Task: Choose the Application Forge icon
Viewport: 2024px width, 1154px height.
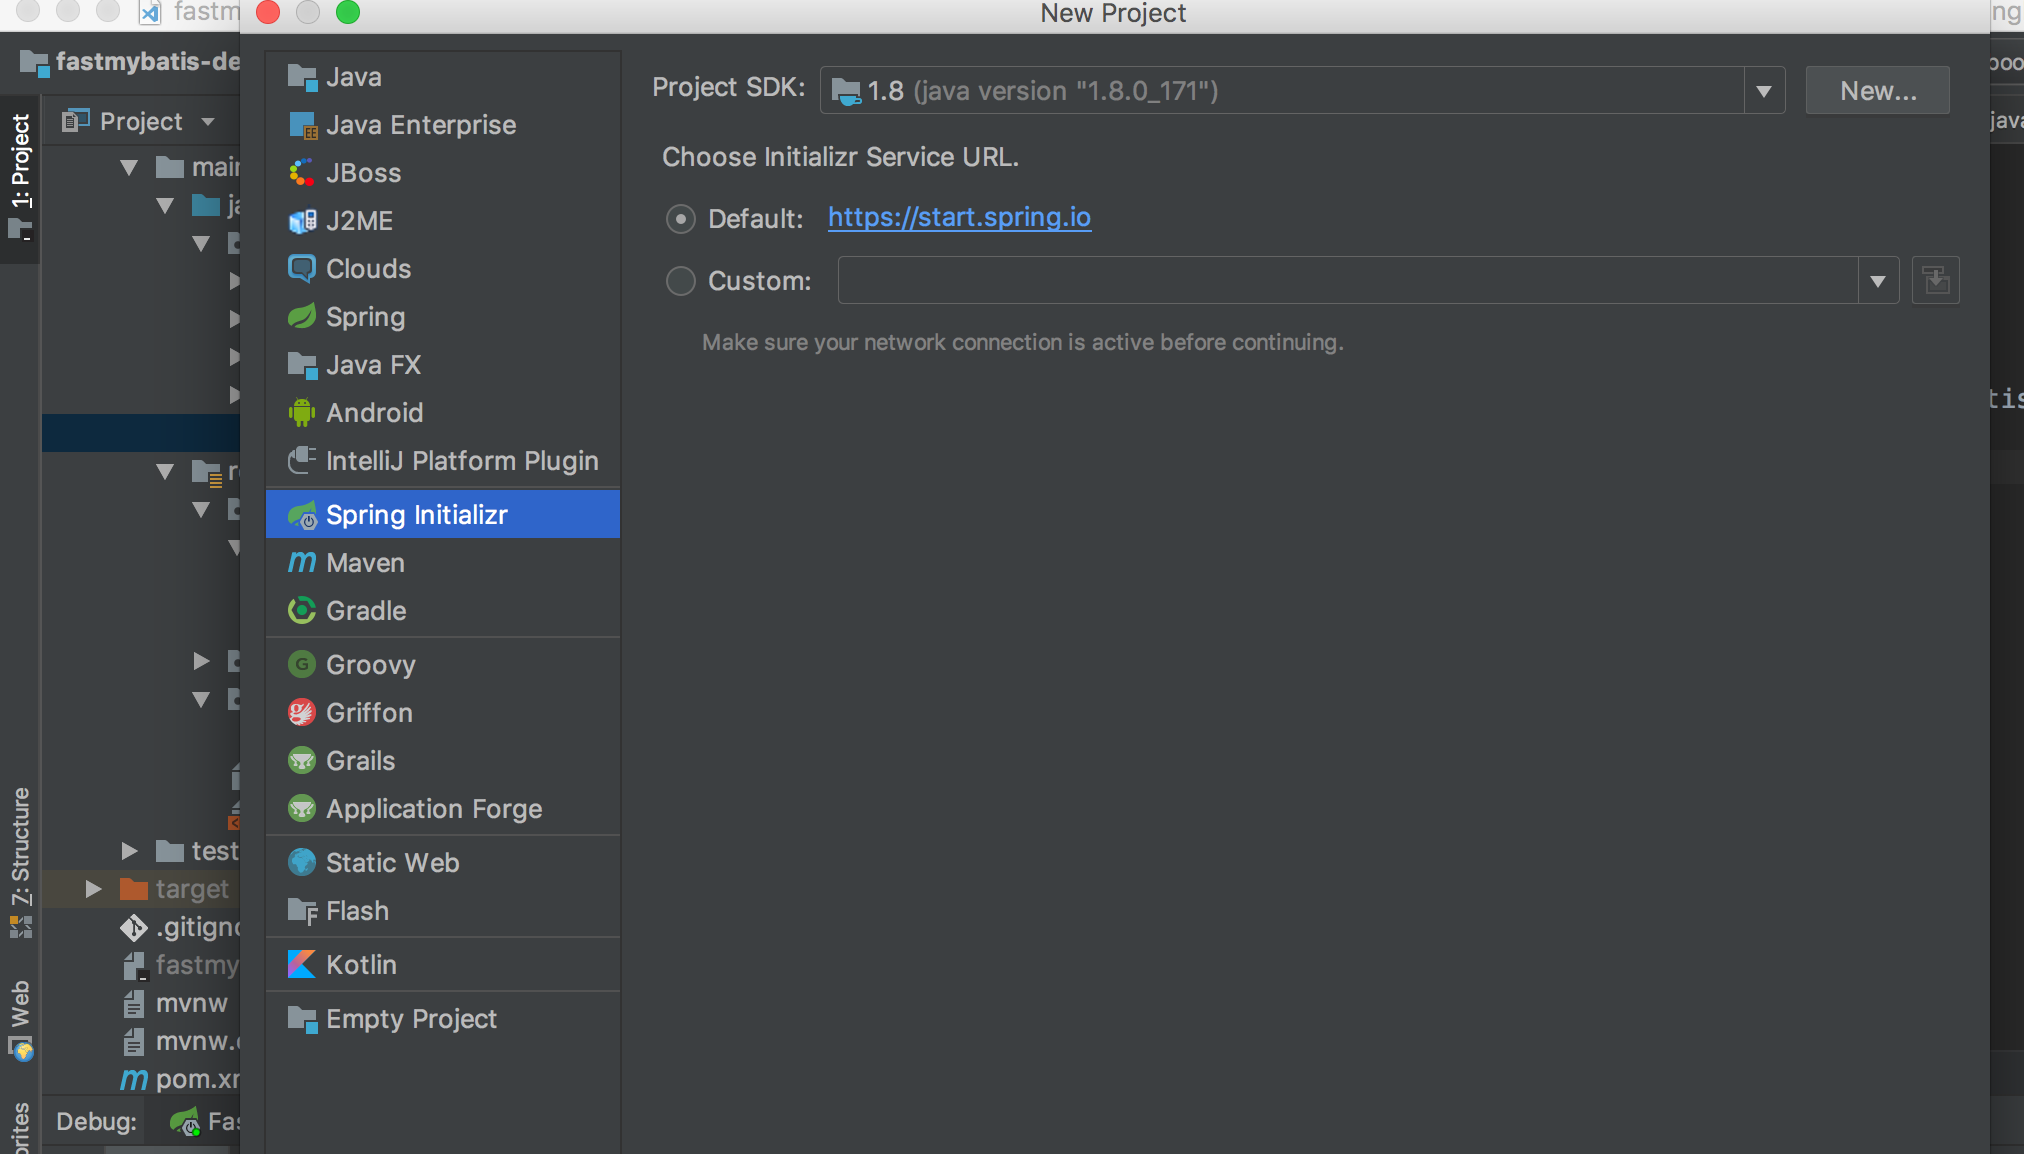Action: tap(301, 809)
